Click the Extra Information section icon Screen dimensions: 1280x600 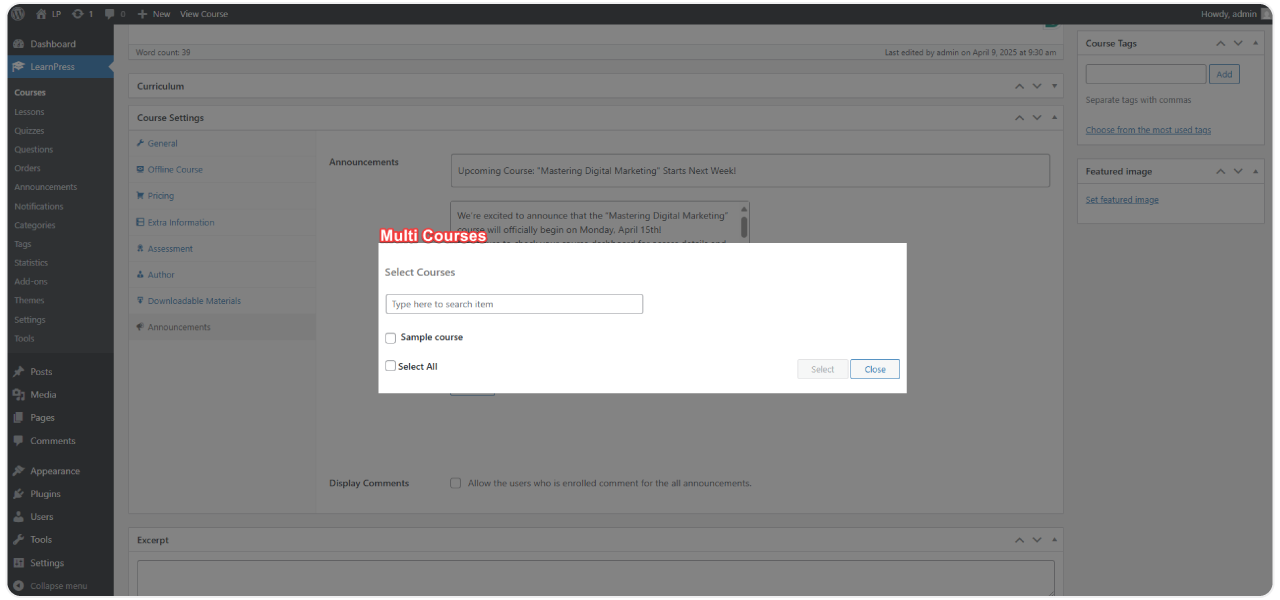point(141,221)
